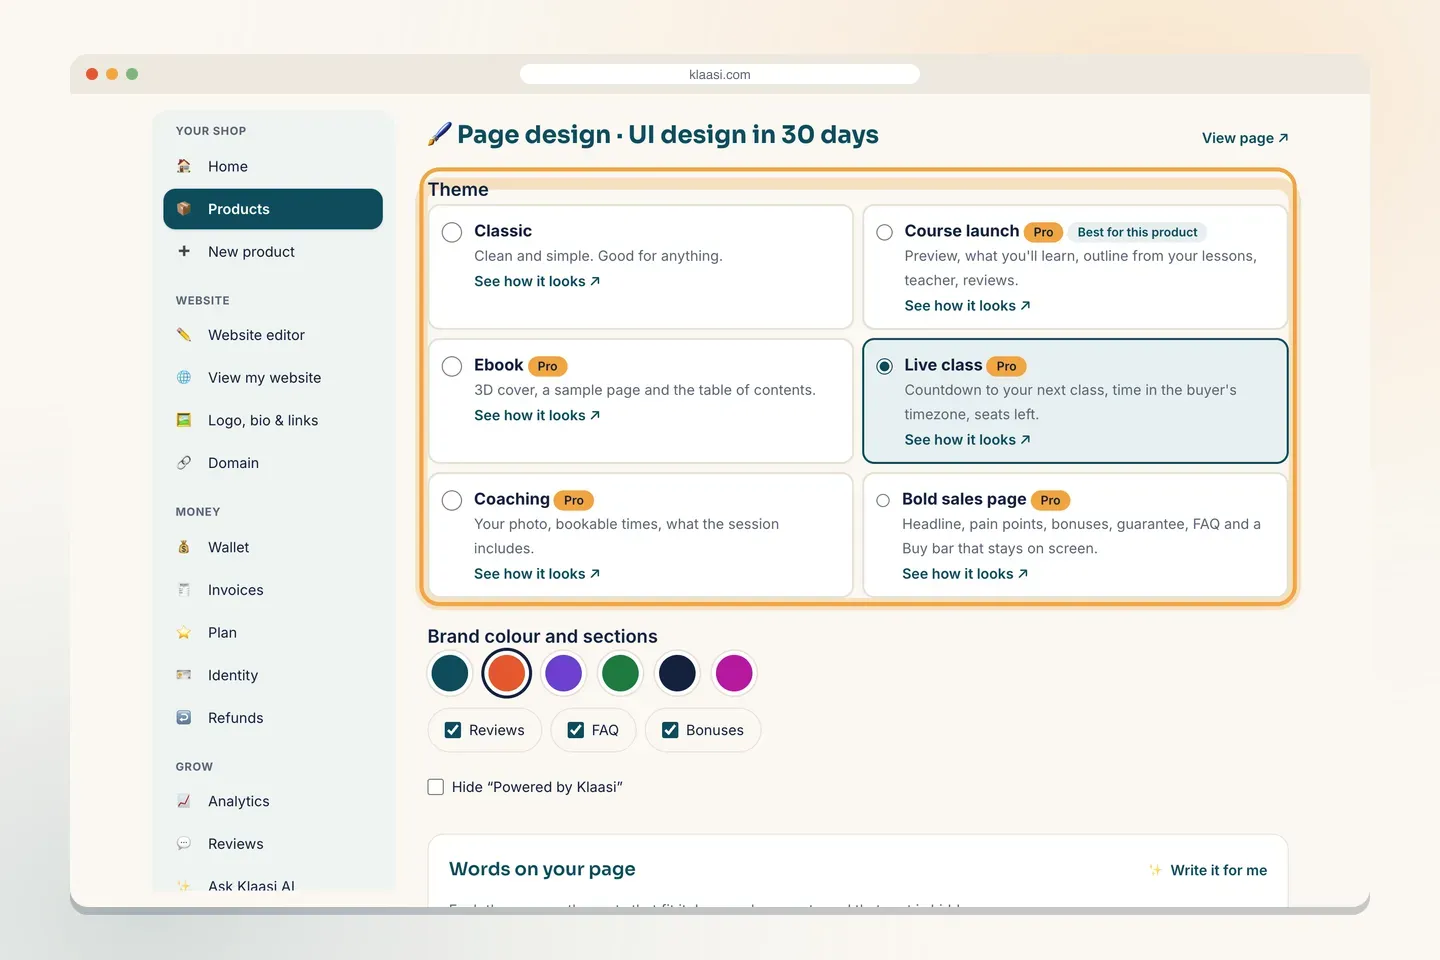Enable Hide "Powered by Klaasi" checkbox
The image size is (1440, 960).
coord(436,787)
